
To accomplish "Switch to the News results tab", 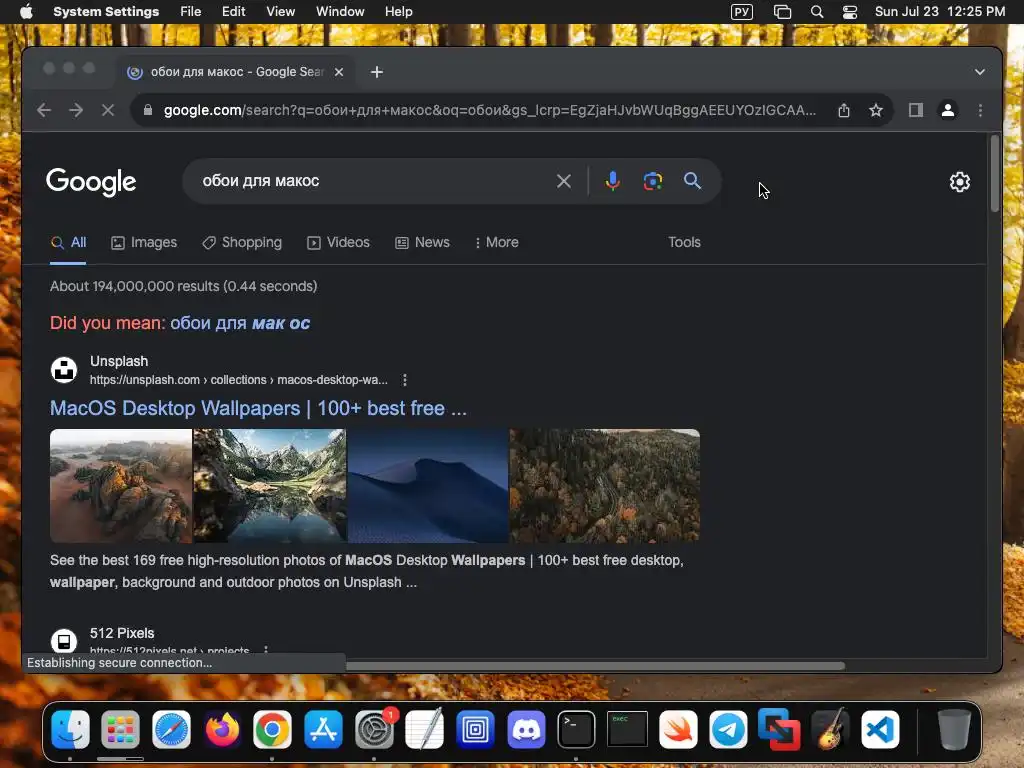I will pyautogui.click(x=423, y=242).
